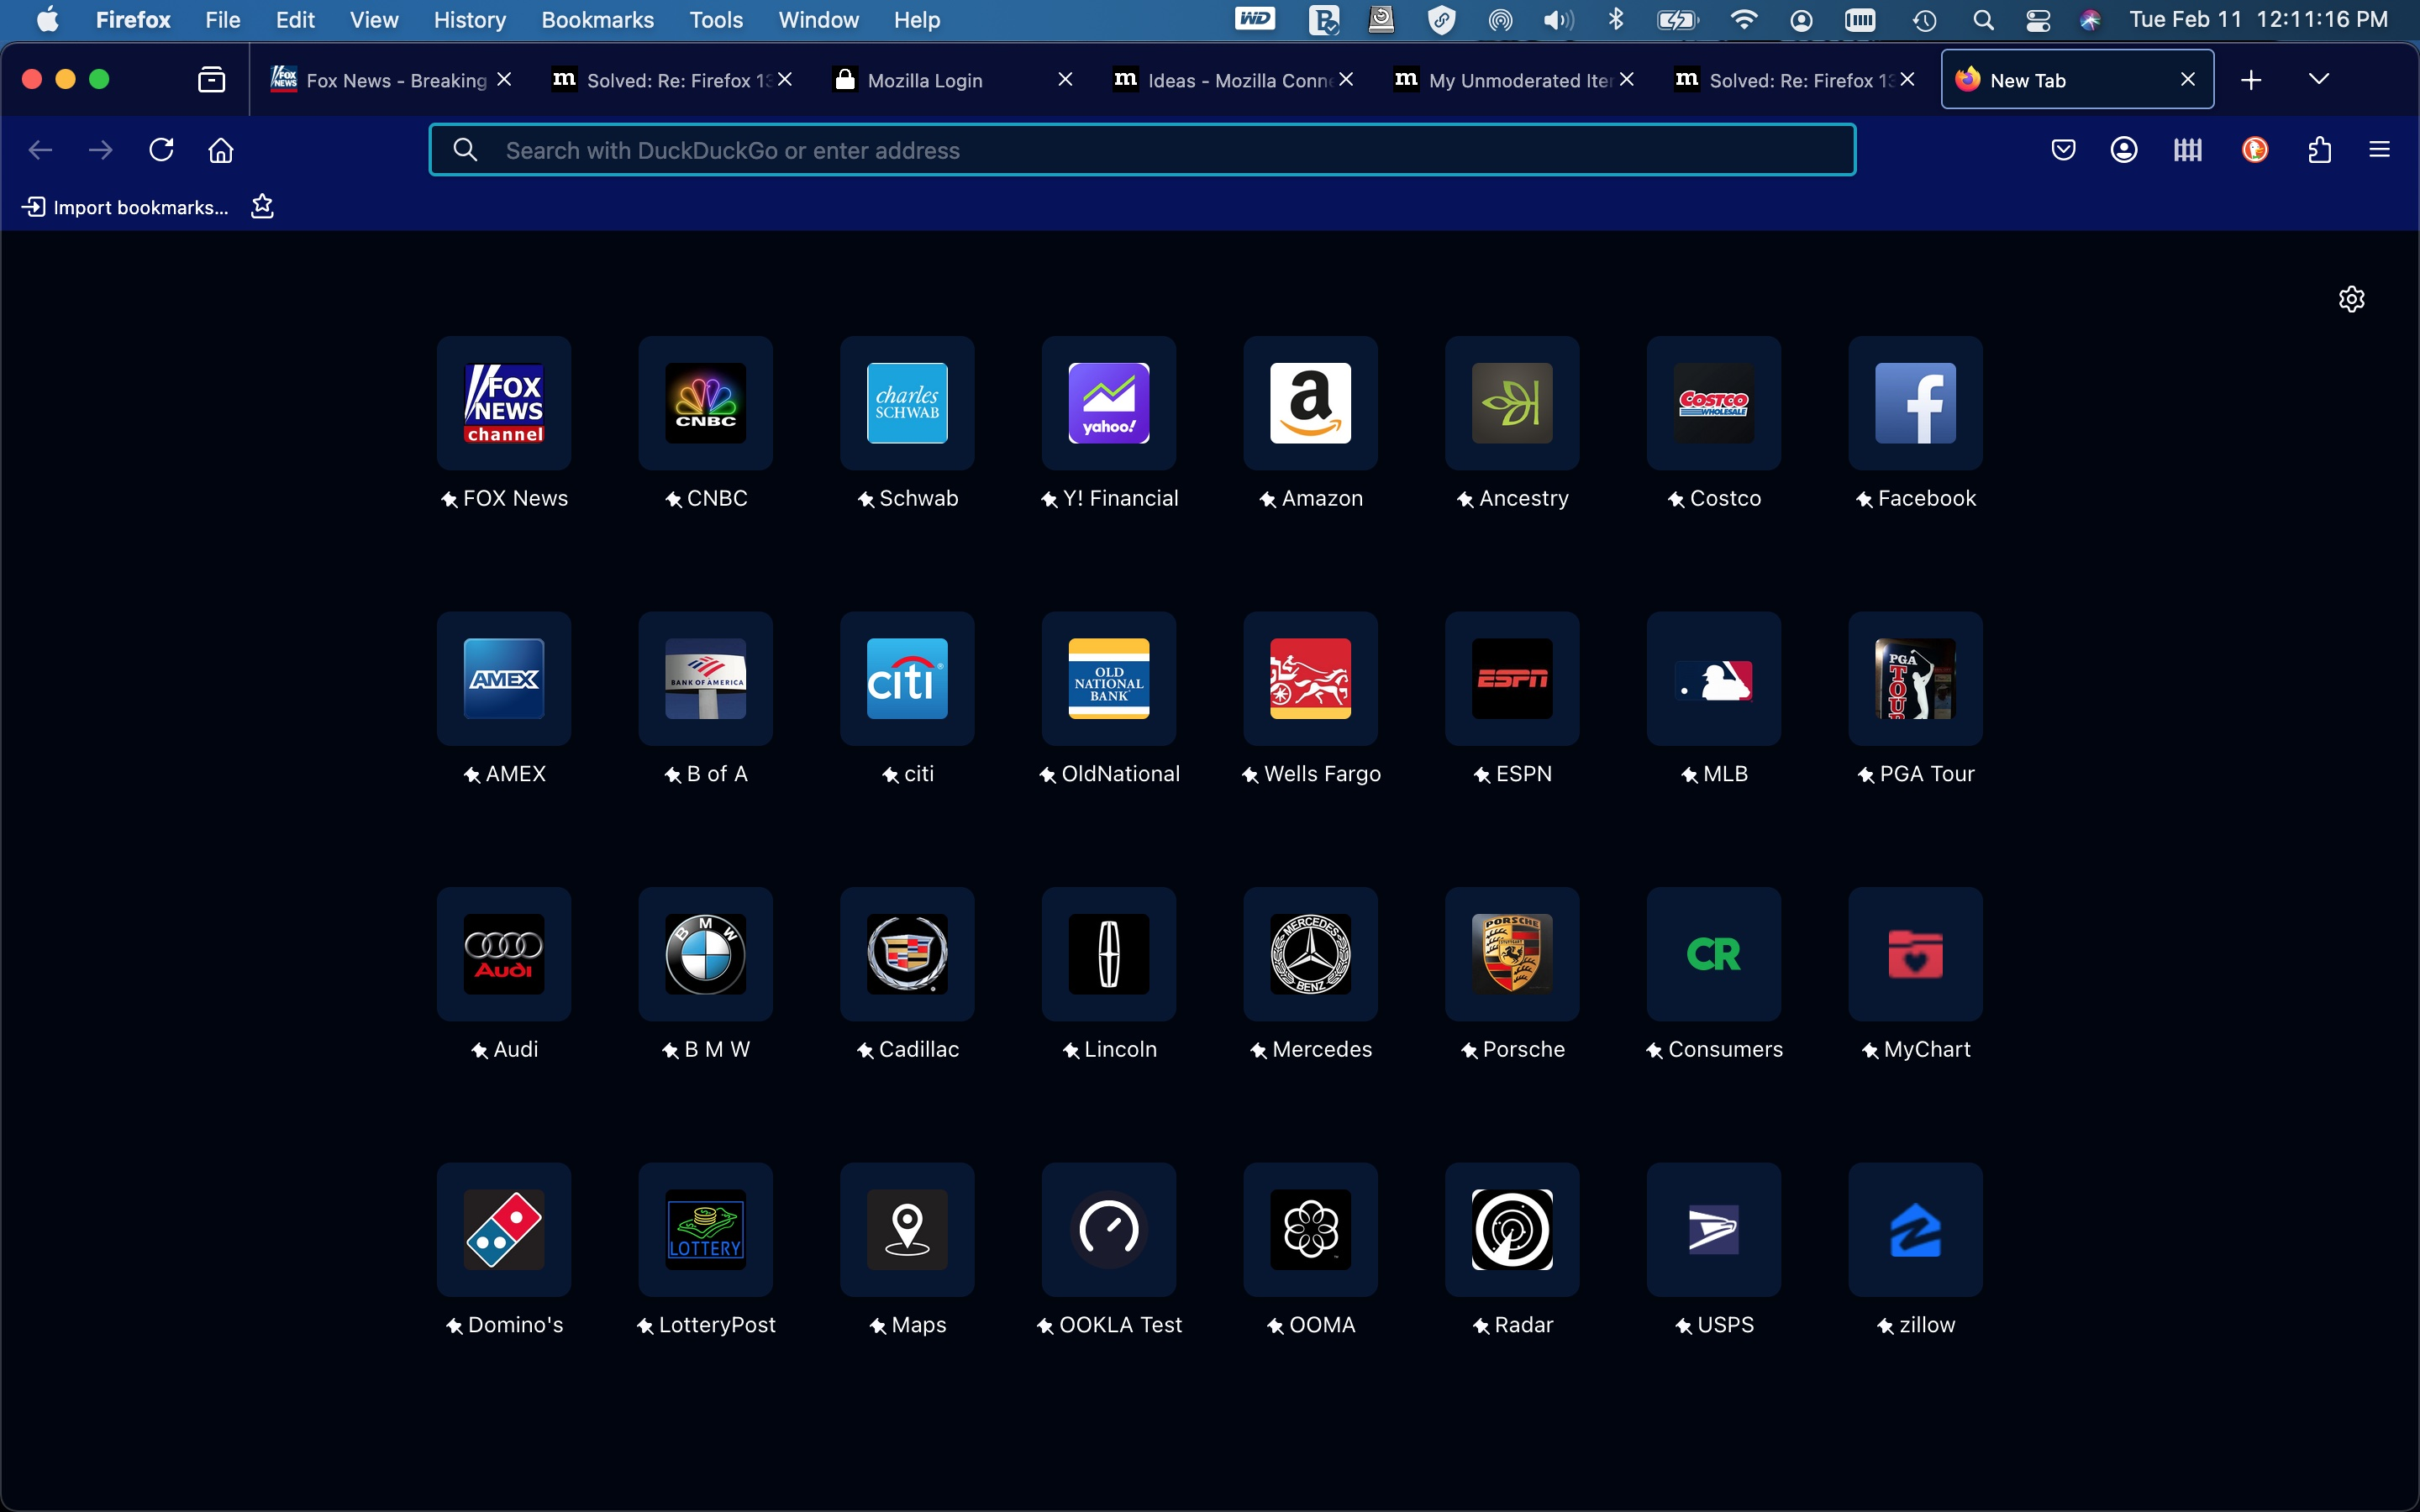This screenshot has height=1512, width=2420.
Task: Open the OldNational bank shortcut tile
Action: (1109, 679)
